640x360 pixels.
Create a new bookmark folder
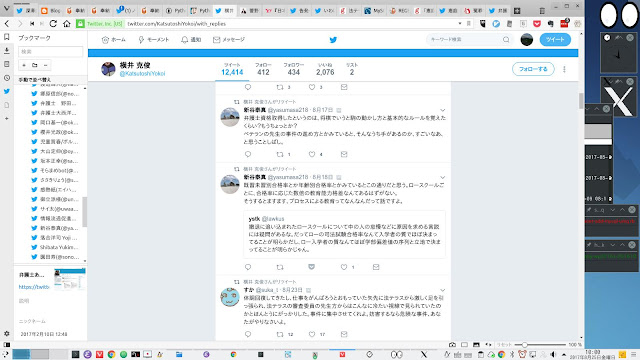(35, 65)
